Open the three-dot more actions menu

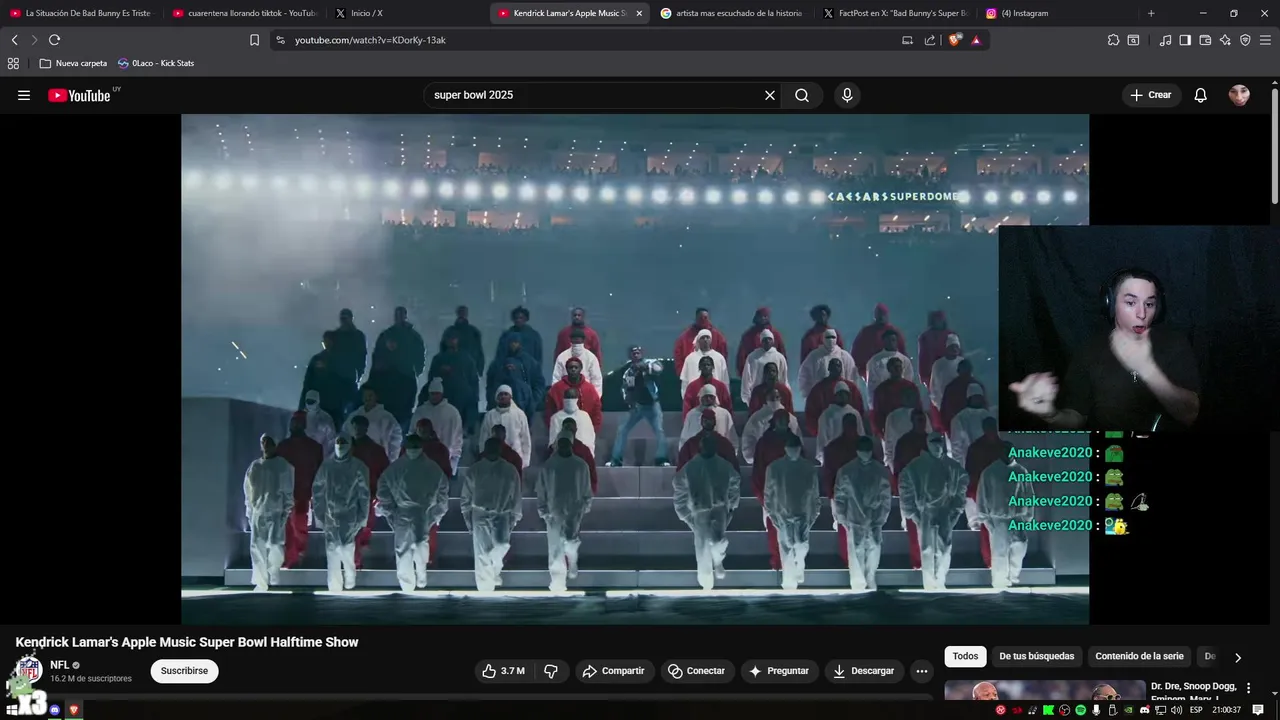[922, 671]
